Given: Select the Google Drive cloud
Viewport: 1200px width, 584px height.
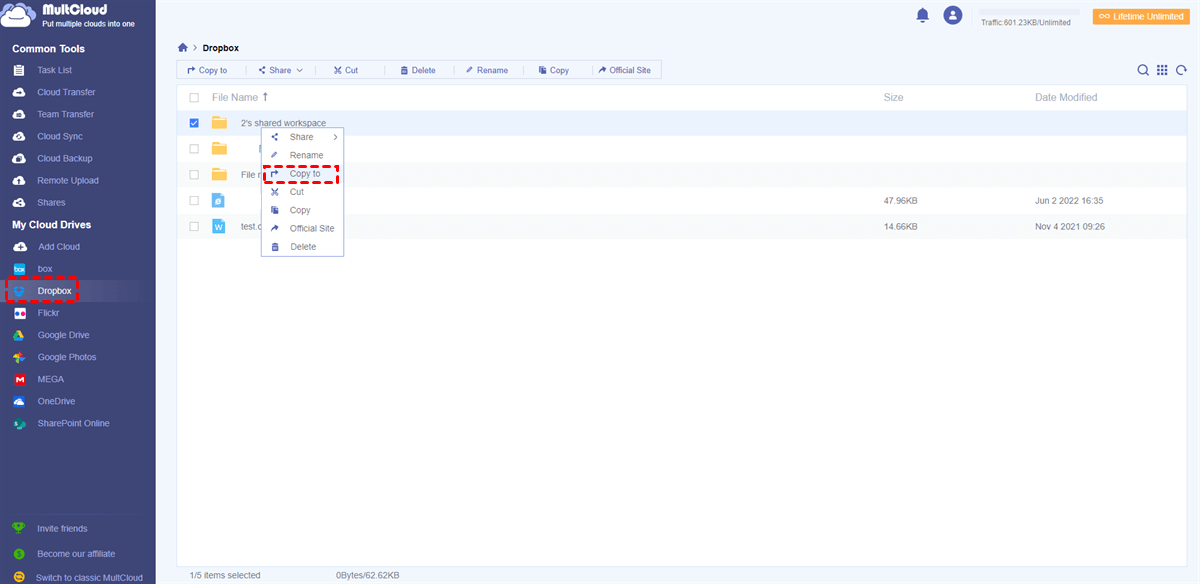Looking at the screenshot, I should (63, 335).
